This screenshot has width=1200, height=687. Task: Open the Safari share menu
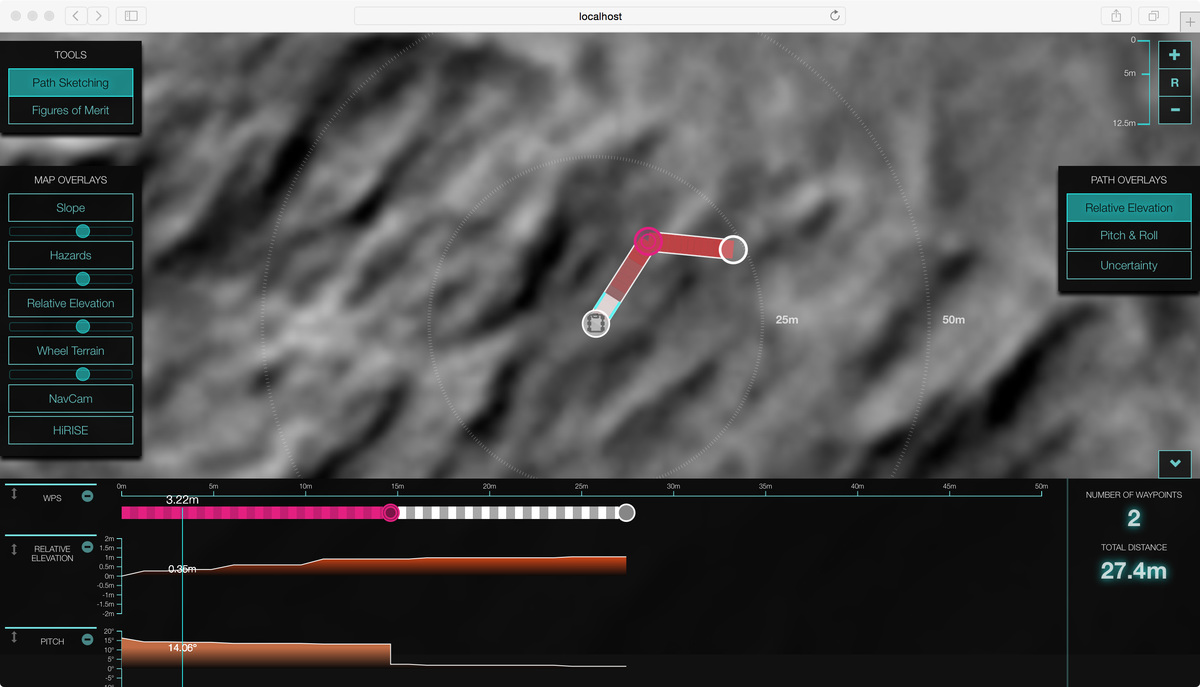point(1116,16)
